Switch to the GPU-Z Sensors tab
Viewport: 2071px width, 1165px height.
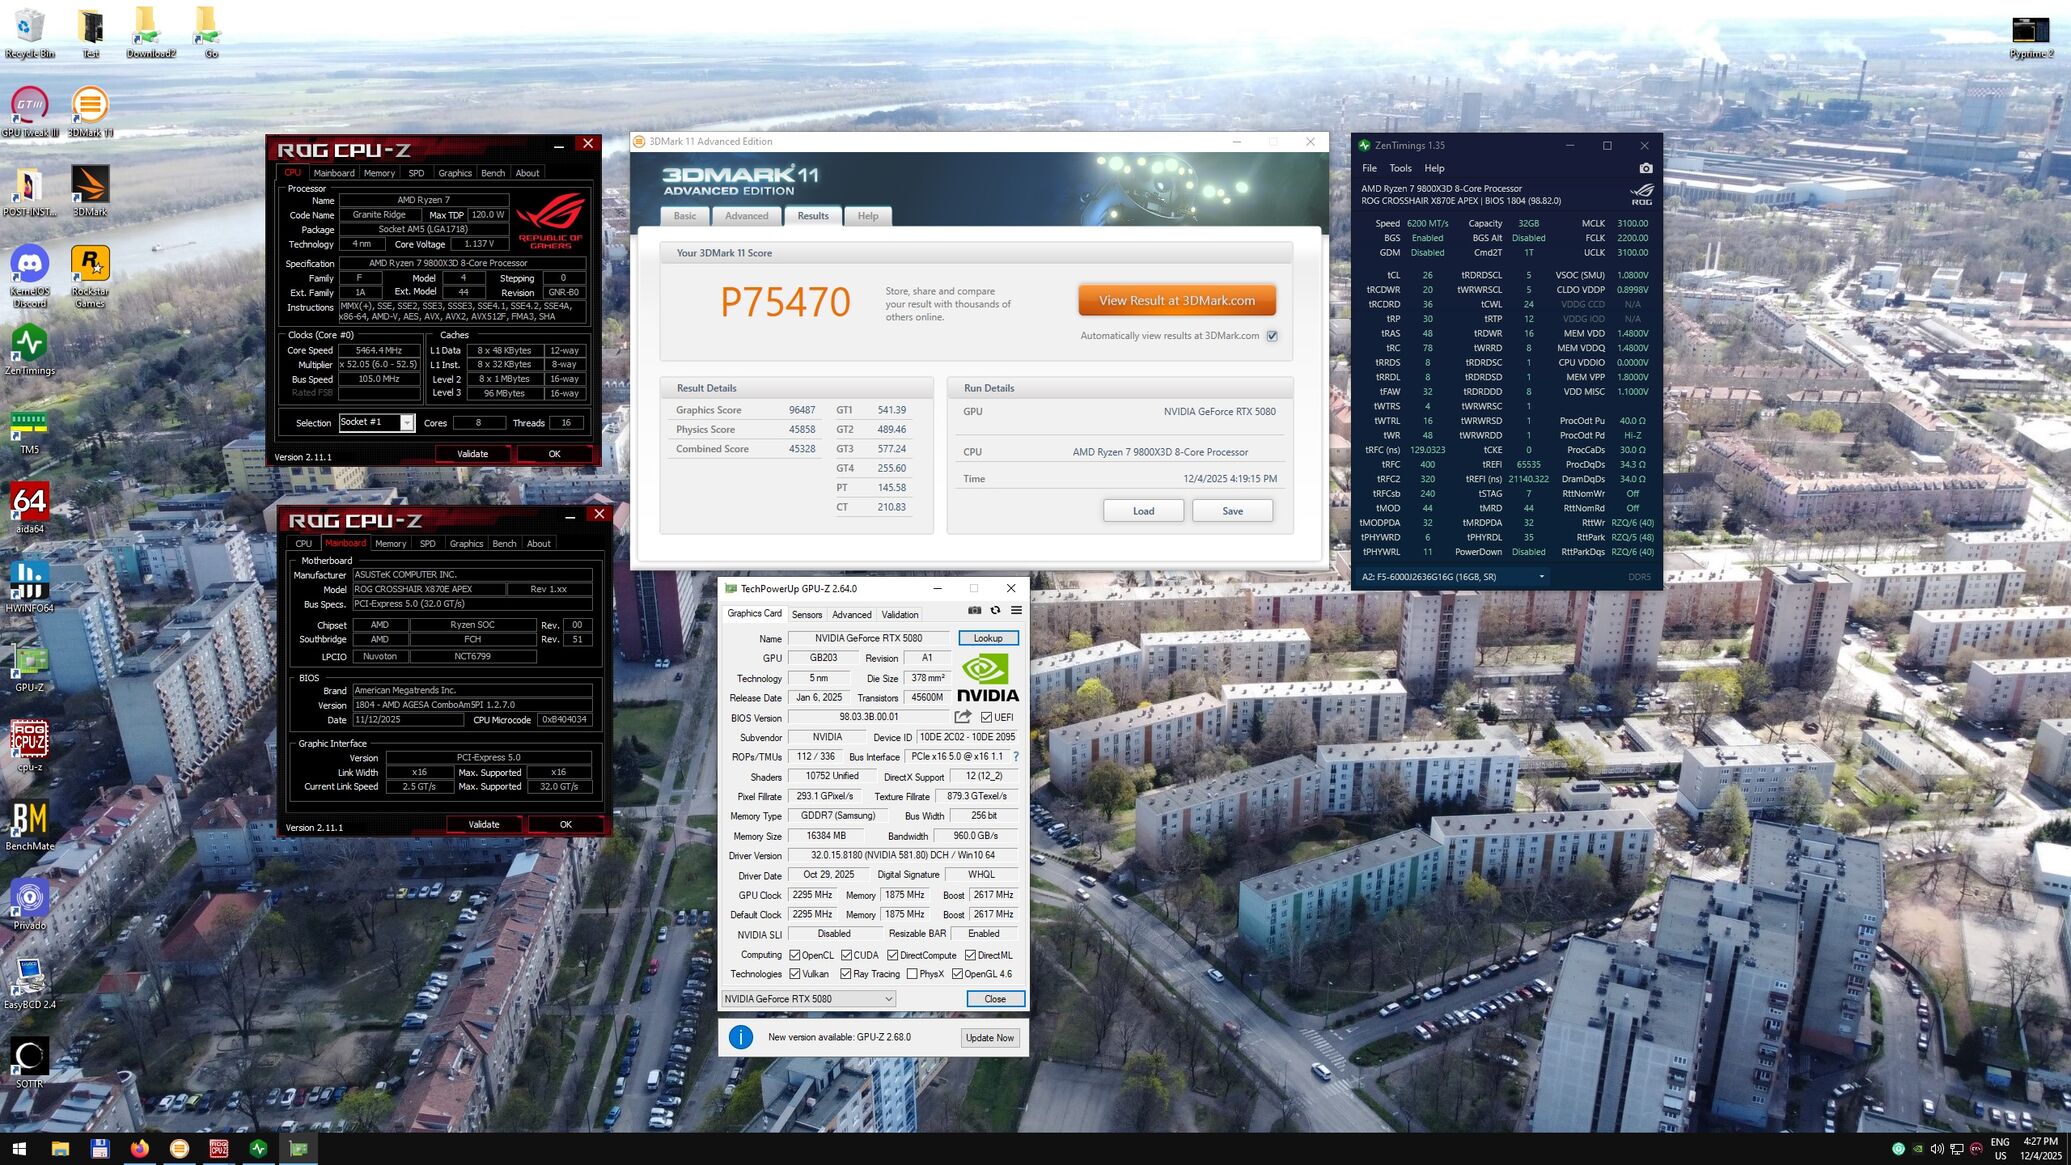(x=806, y=615)
